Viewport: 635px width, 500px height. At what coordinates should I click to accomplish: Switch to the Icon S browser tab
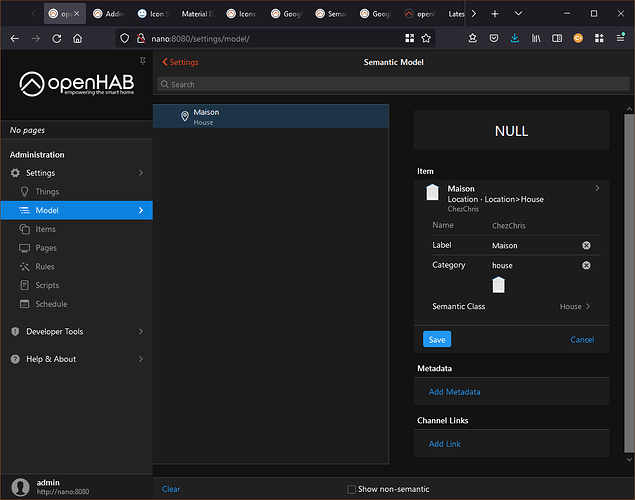click(x=153, y=14)
